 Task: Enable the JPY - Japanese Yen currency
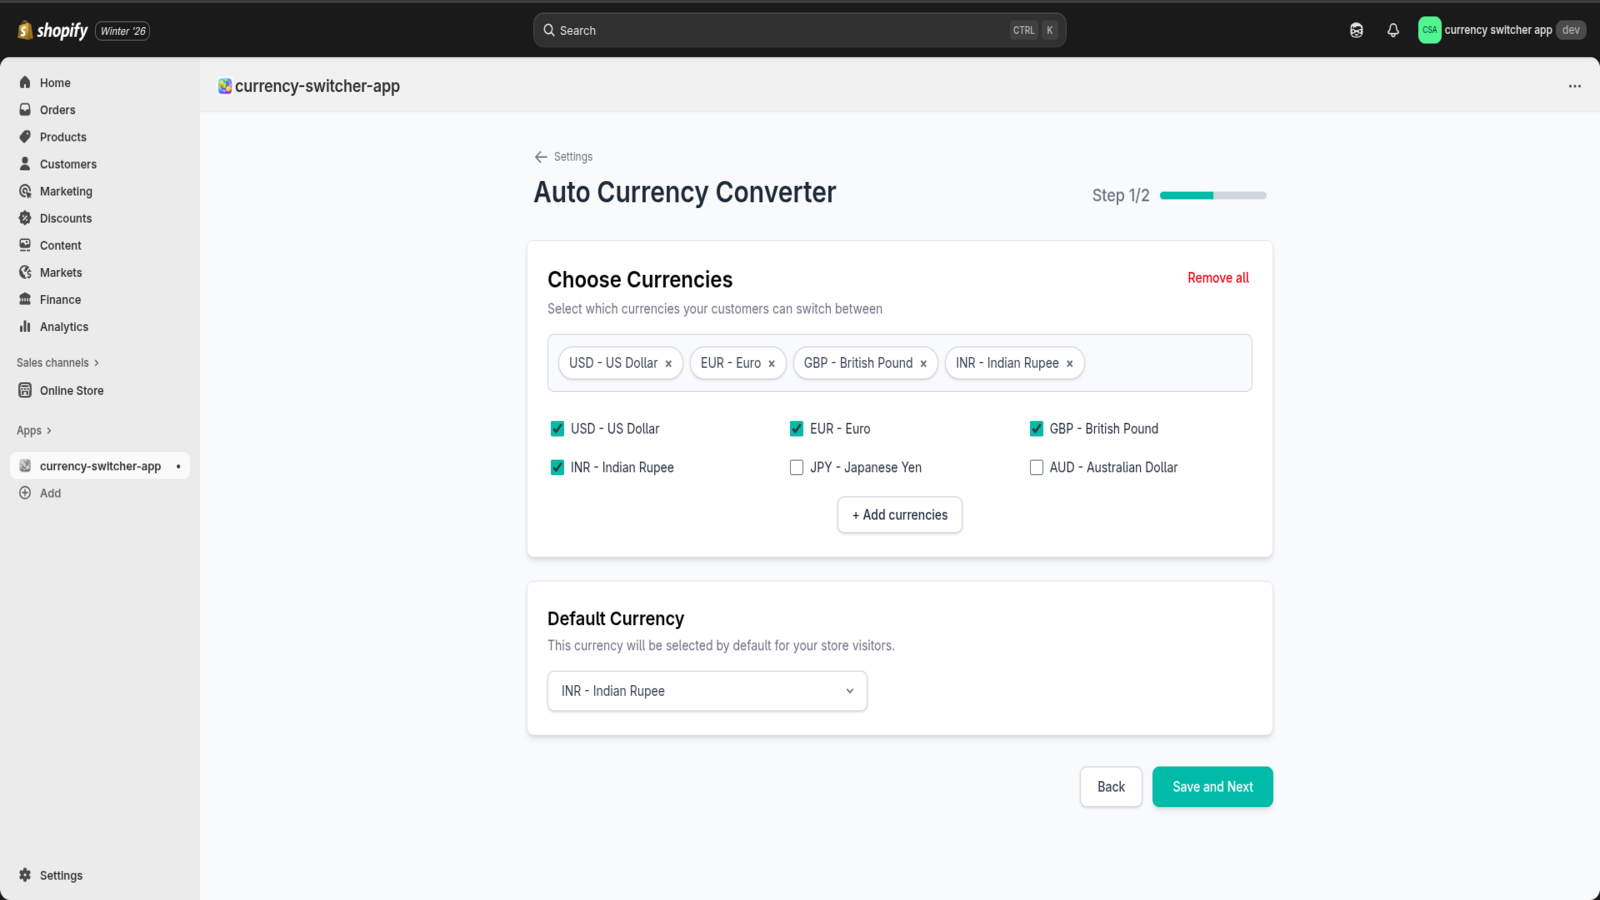[x=796, y=467]
